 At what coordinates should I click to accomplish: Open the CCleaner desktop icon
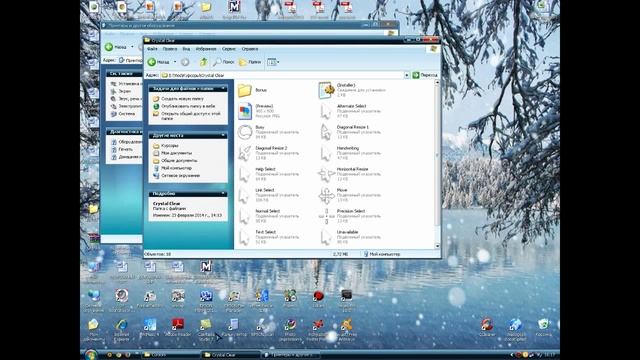tap(487, 327)
